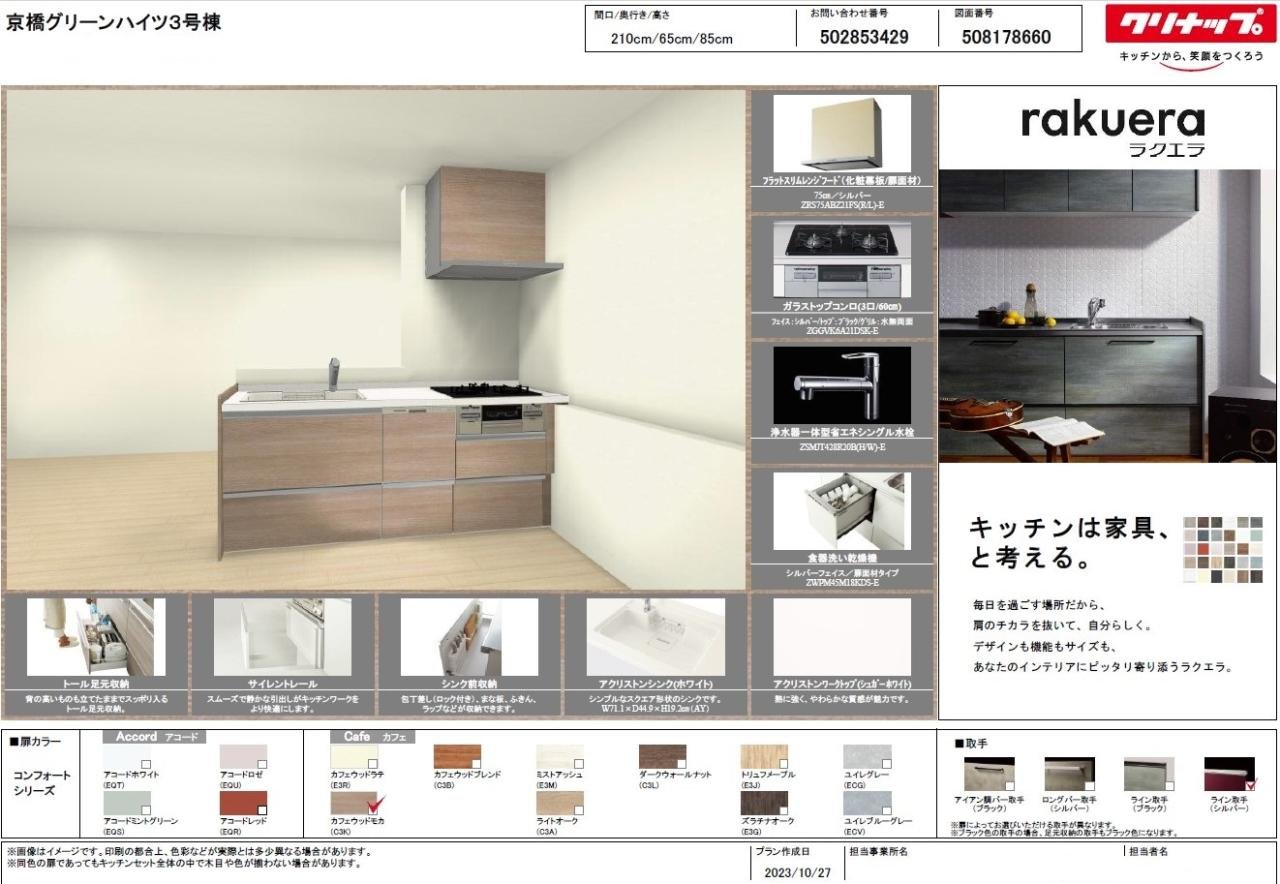Click the range hood model code ZRS75ABZ21FS(R/L)-E

point(843,205)
